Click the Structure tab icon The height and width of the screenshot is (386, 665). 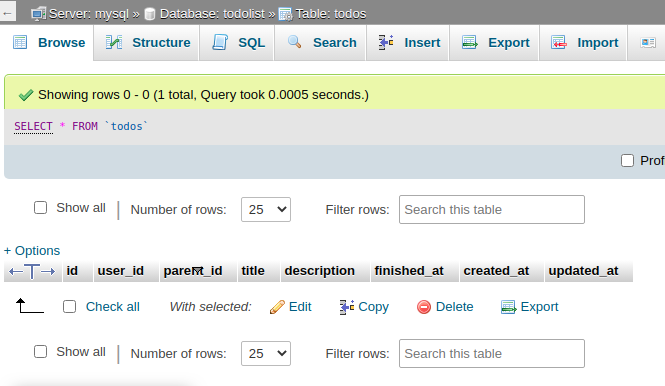pos(114,42)
